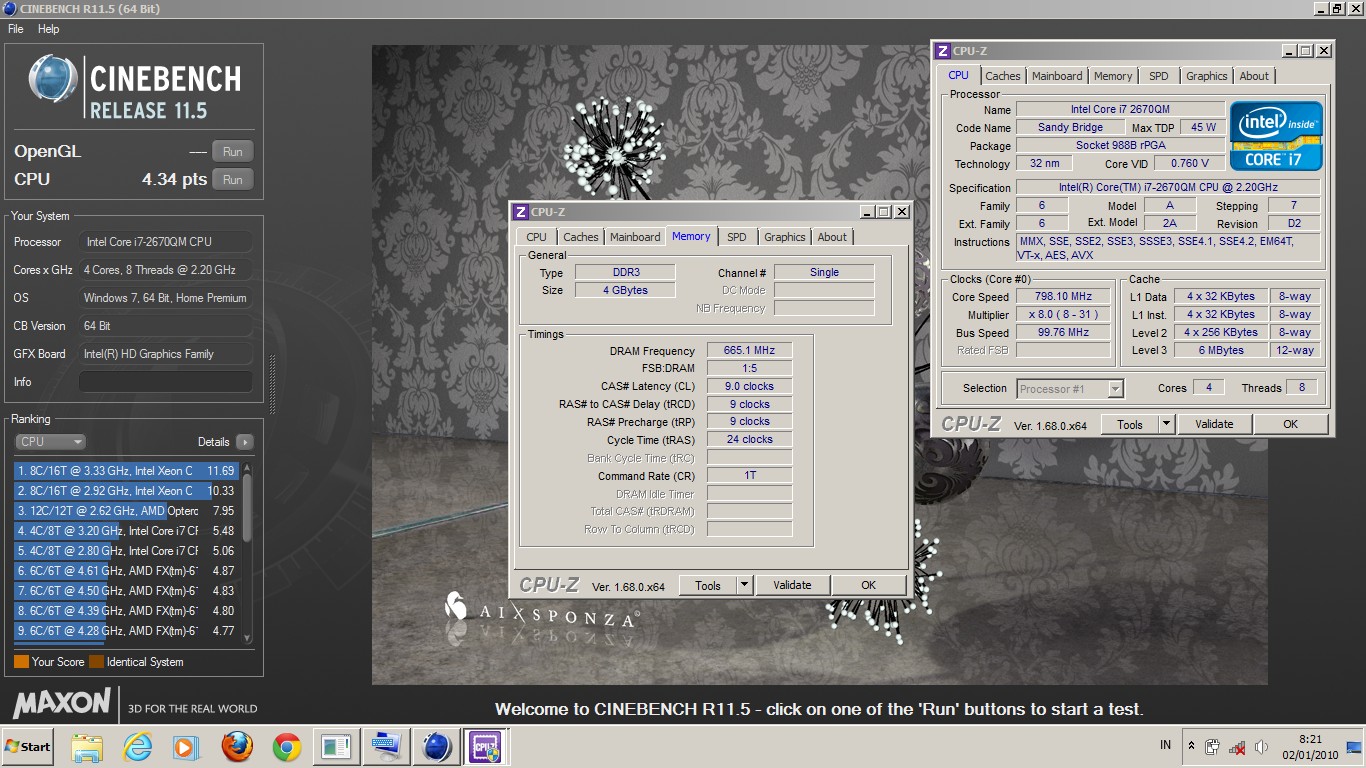Open Tools dropdown arrow in CPU window
The image size is (1366, 768).
1166,425
